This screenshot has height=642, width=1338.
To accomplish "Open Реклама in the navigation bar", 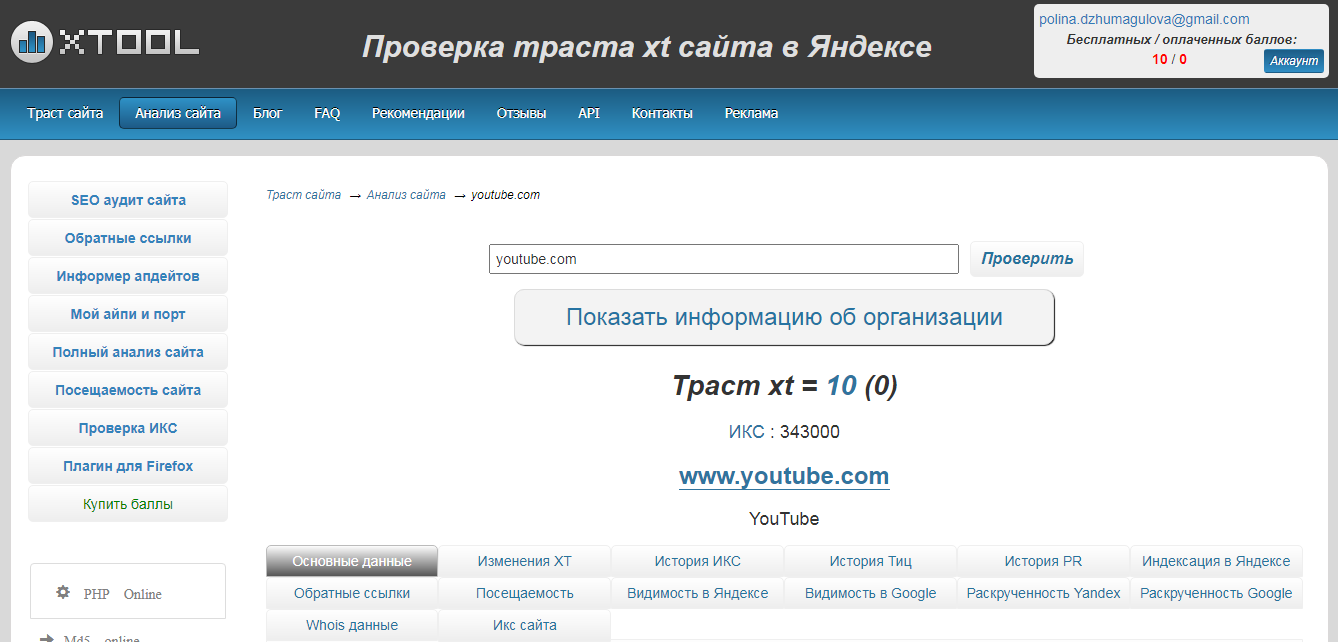I will 751,113.
